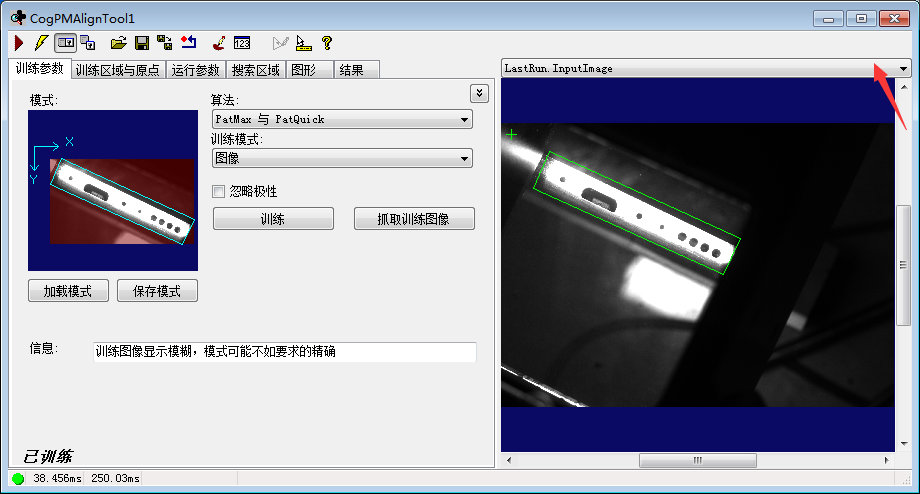
Task: Click the trained pattern thumbnail under 模式
Action: 113,190
